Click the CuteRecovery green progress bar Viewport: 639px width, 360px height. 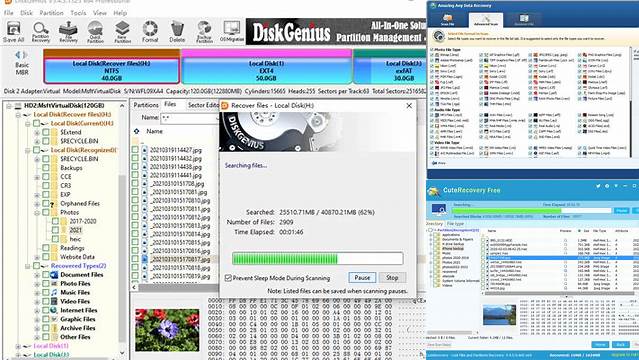click(x=531, y=211)
